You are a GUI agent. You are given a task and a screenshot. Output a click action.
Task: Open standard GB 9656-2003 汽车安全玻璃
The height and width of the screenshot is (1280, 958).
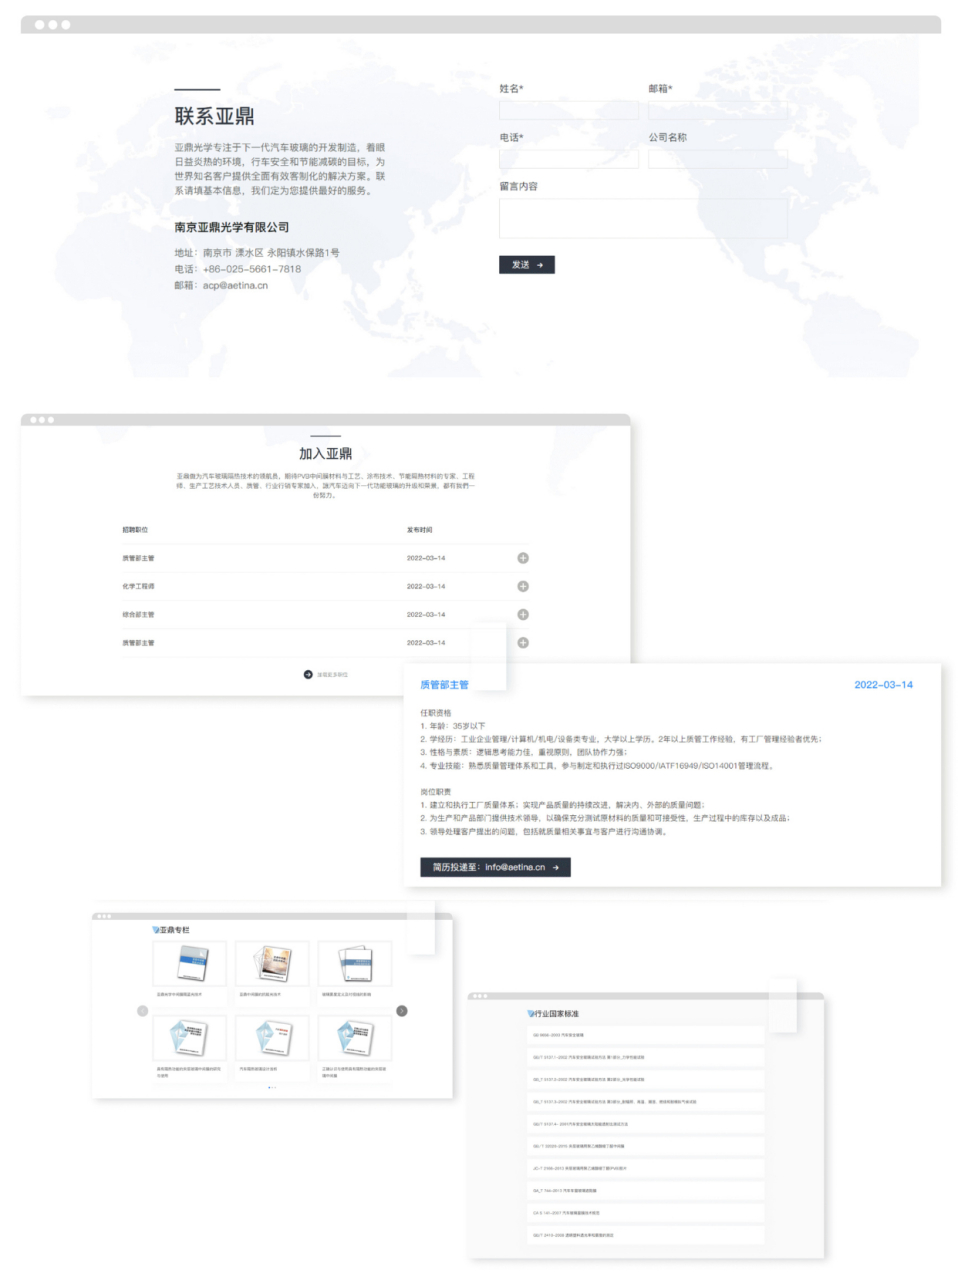[x=645, y=1035]
